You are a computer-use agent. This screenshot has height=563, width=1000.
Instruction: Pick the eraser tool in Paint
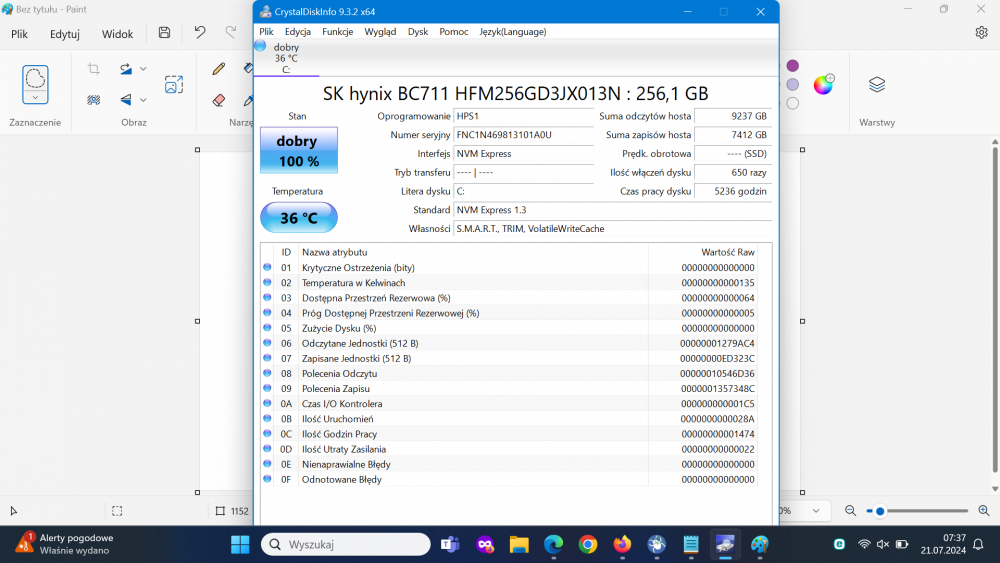click(x=219, y=100)
